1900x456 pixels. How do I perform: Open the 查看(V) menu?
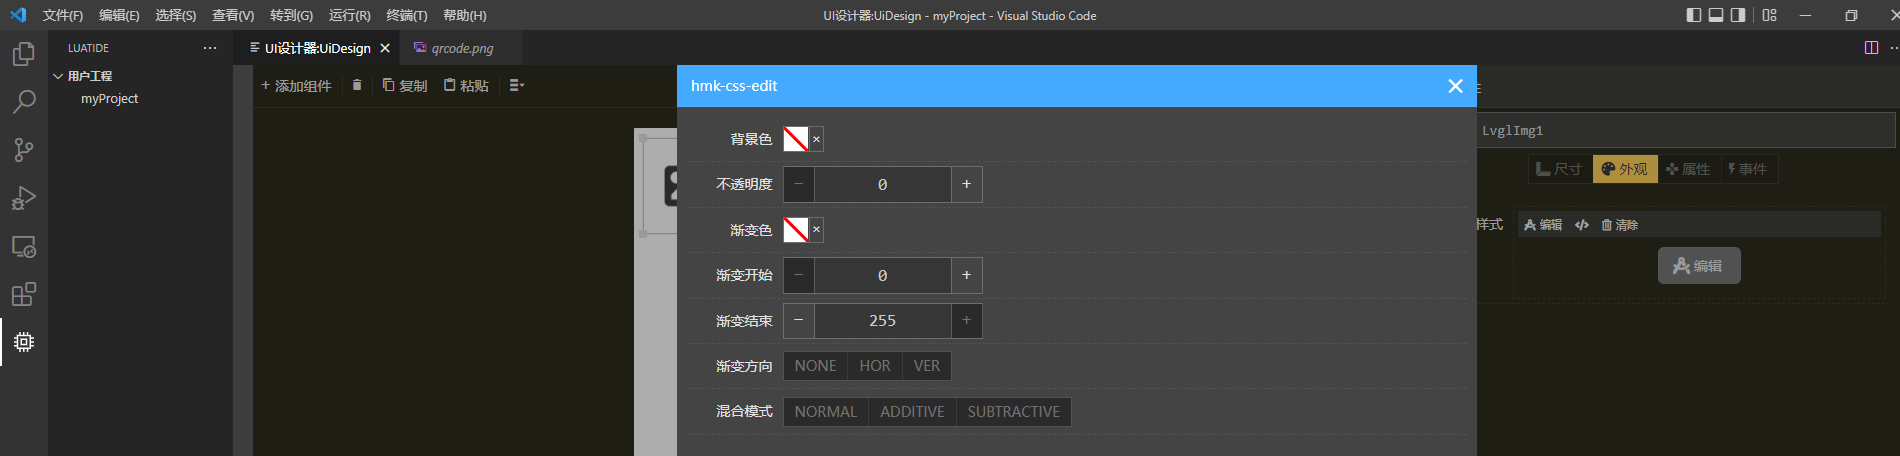point(233,15)
